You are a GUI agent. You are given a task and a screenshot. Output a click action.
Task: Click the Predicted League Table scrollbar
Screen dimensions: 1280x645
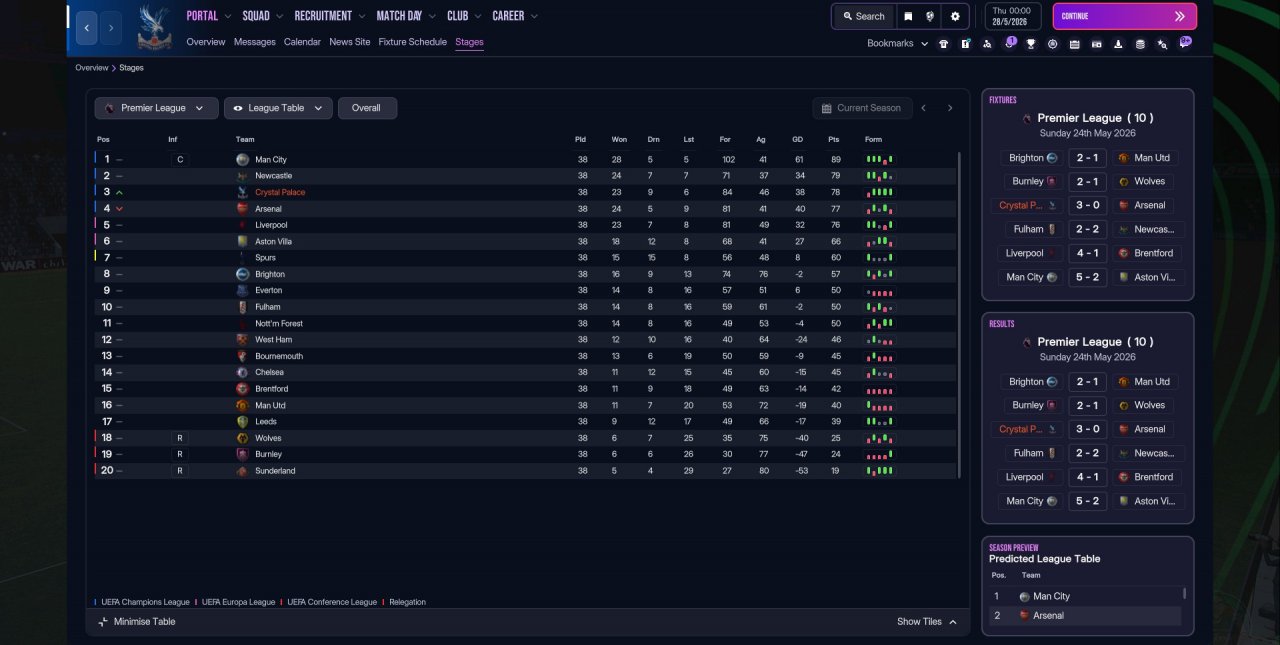coord(1185,593)
